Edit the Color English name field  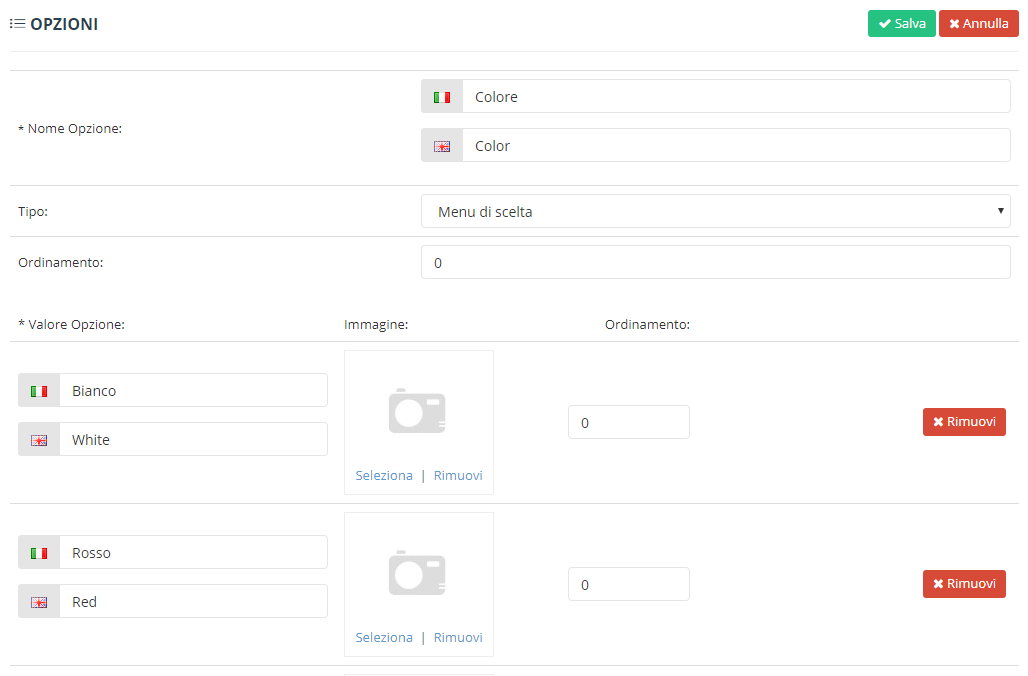736,145
